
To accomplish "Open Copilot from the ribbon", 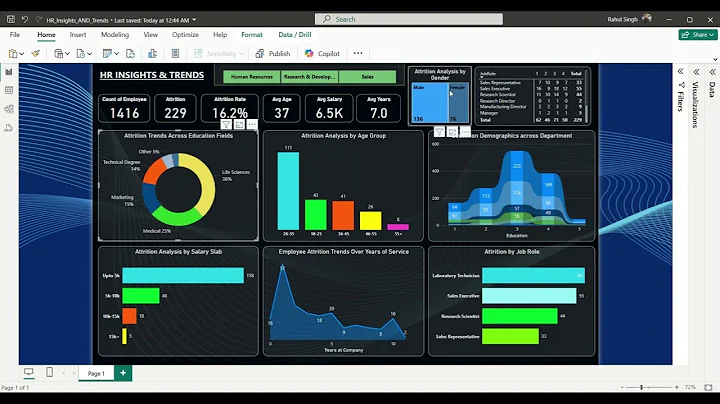I will (322, 54).
